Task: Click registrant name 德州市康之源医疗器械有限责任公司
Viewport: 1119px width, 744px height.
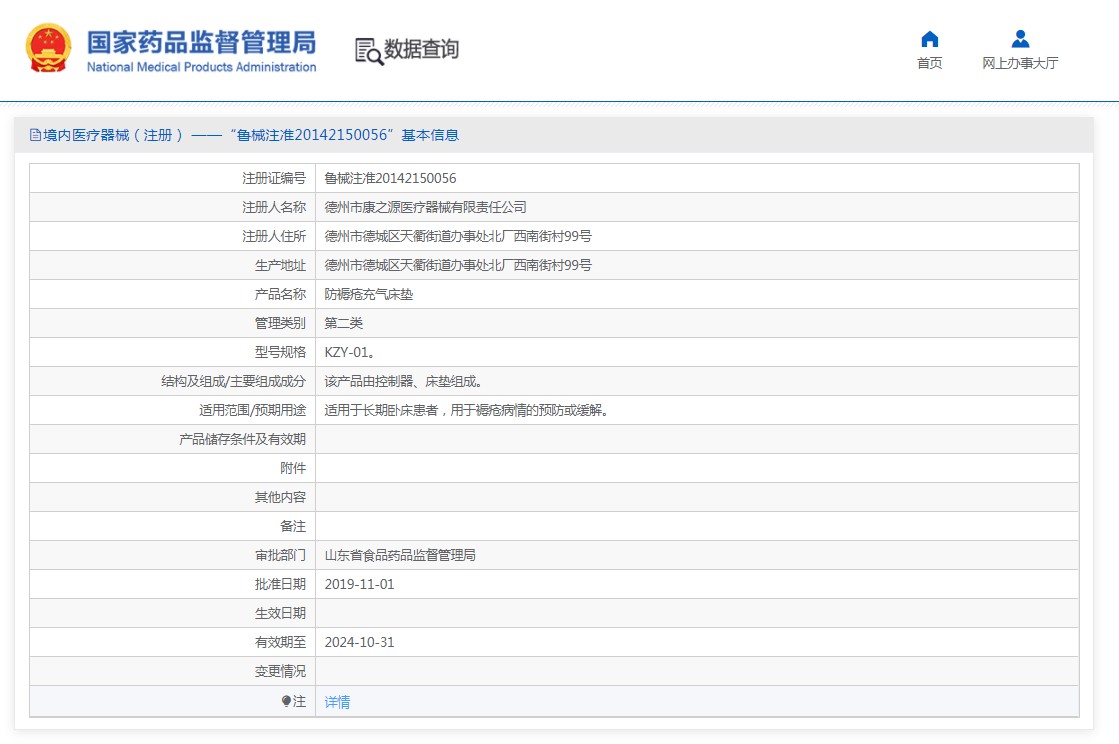Action: [x=425, y=207]
